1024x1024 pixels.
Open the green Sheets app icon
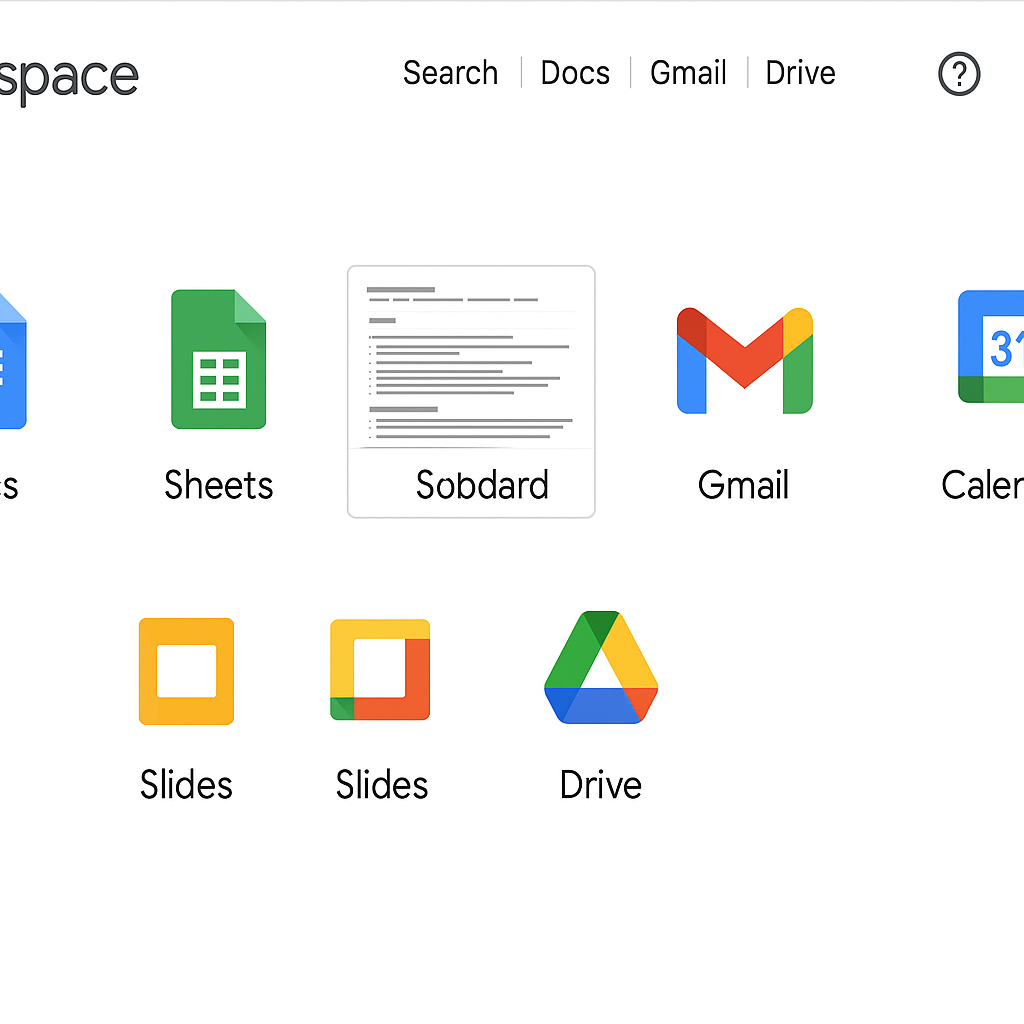point(218,359)
